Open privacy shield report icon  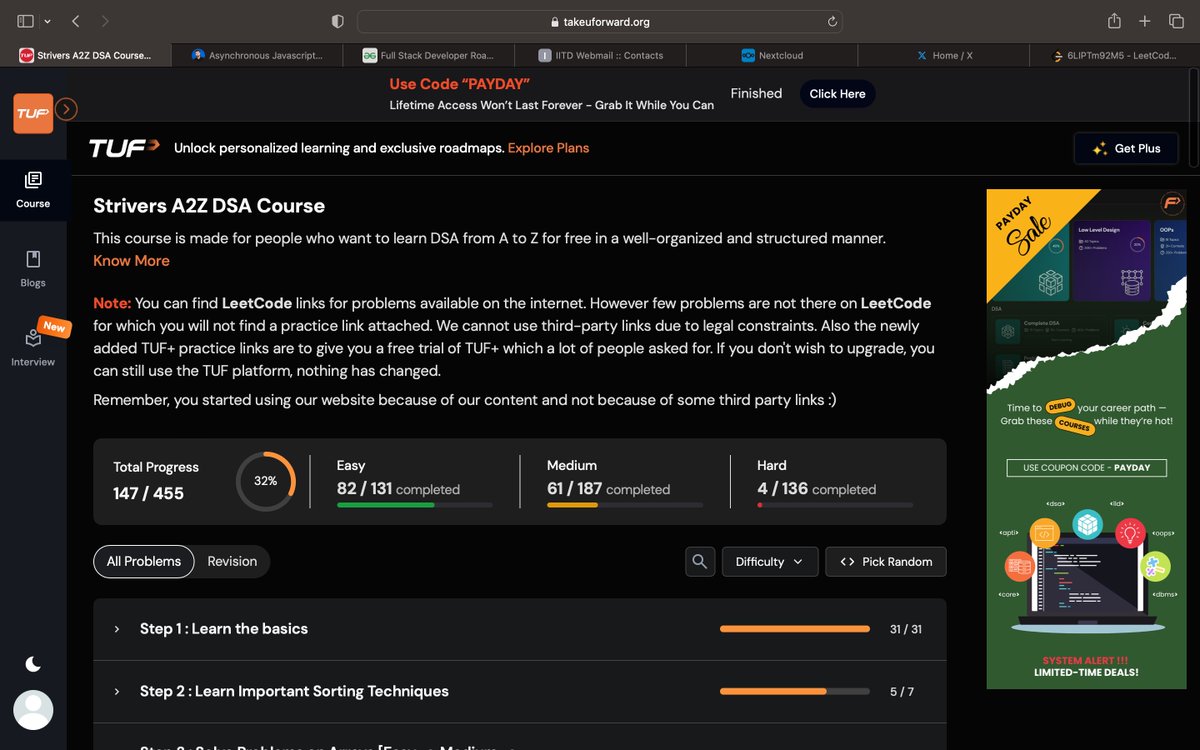pos(338,21)
